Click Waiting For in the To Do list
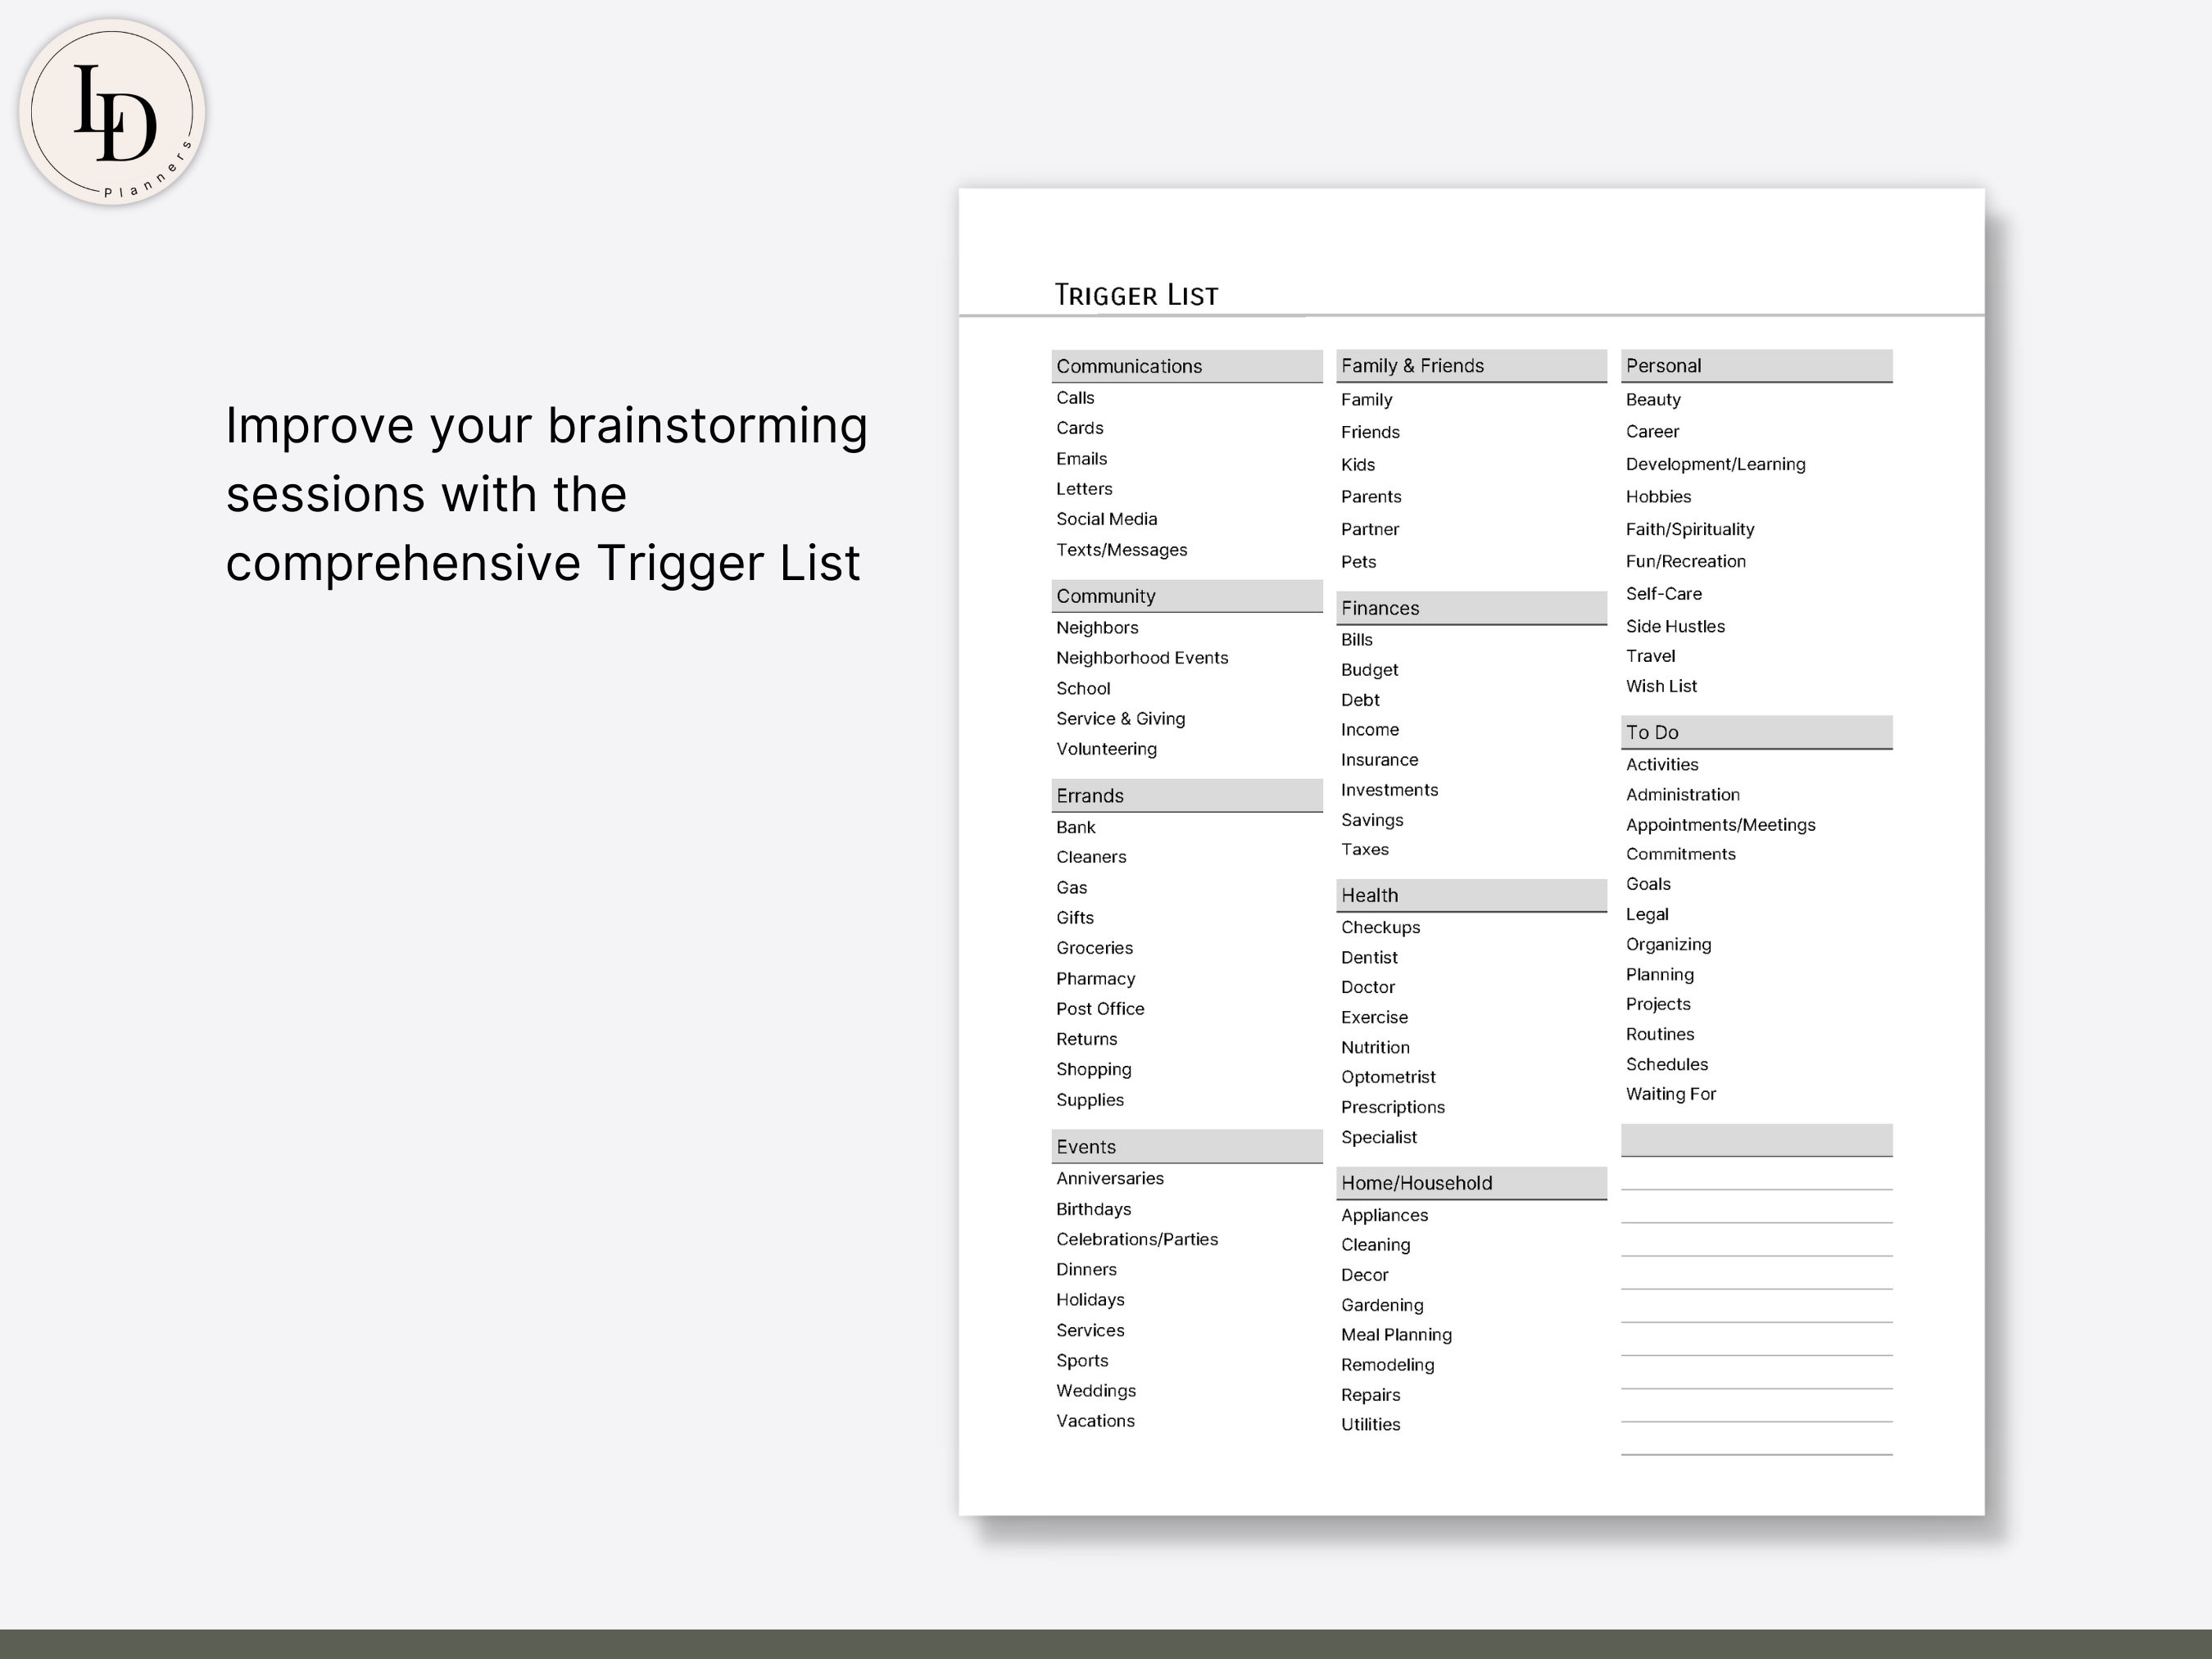Image resolution: width=2212 pixels, height=1659 pixels. (x=1671, y=1093)
